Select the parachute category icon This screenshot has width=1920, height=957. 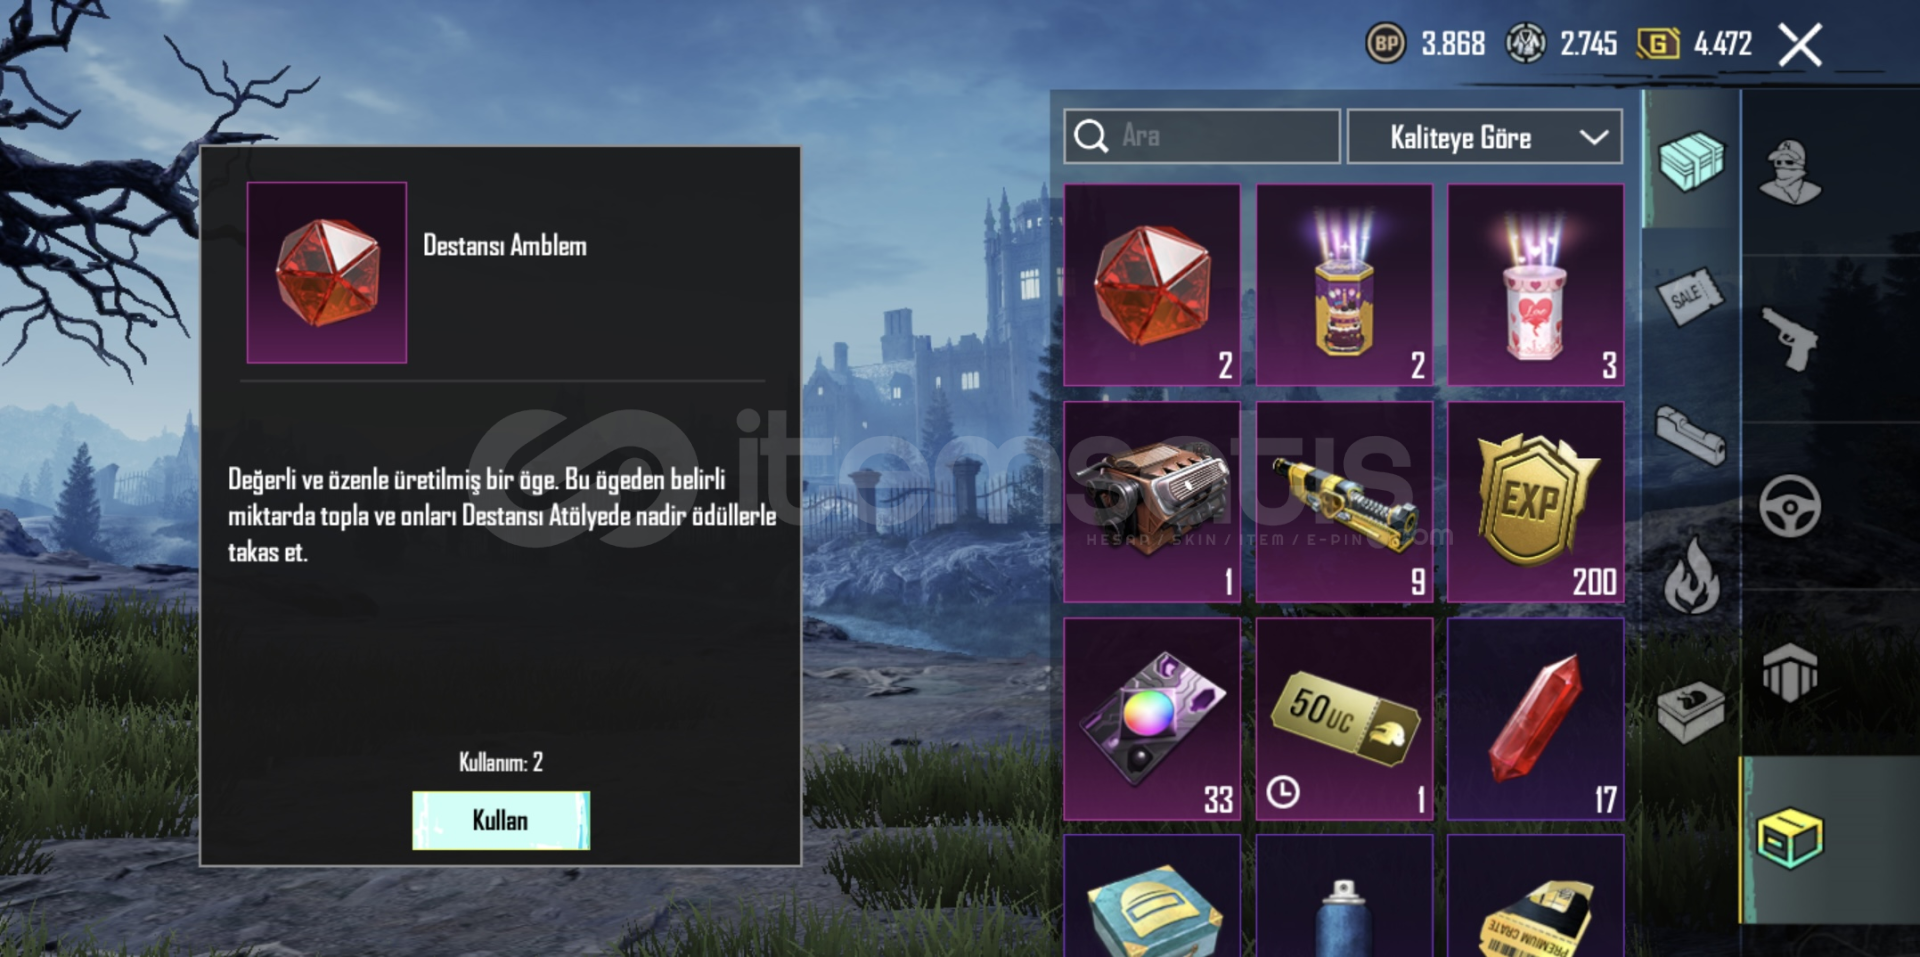tap(1790, 672)
